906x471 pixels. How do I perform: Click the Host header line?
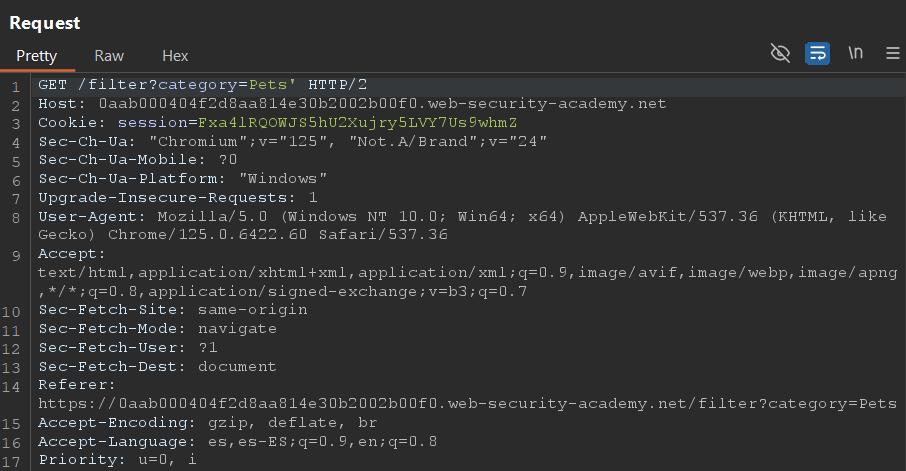coord(352,104)
